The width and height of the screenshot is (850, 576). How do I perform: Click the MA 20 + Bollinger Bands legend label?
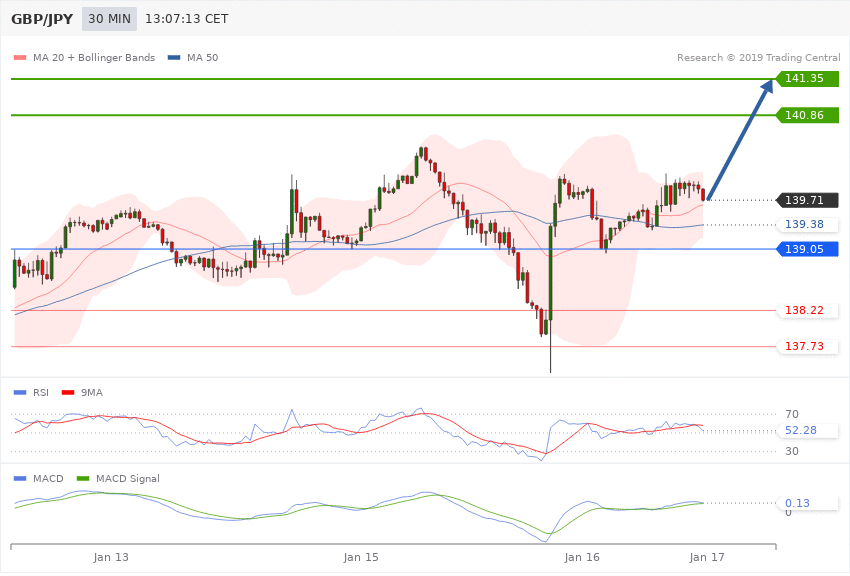[x=94, y=57]
